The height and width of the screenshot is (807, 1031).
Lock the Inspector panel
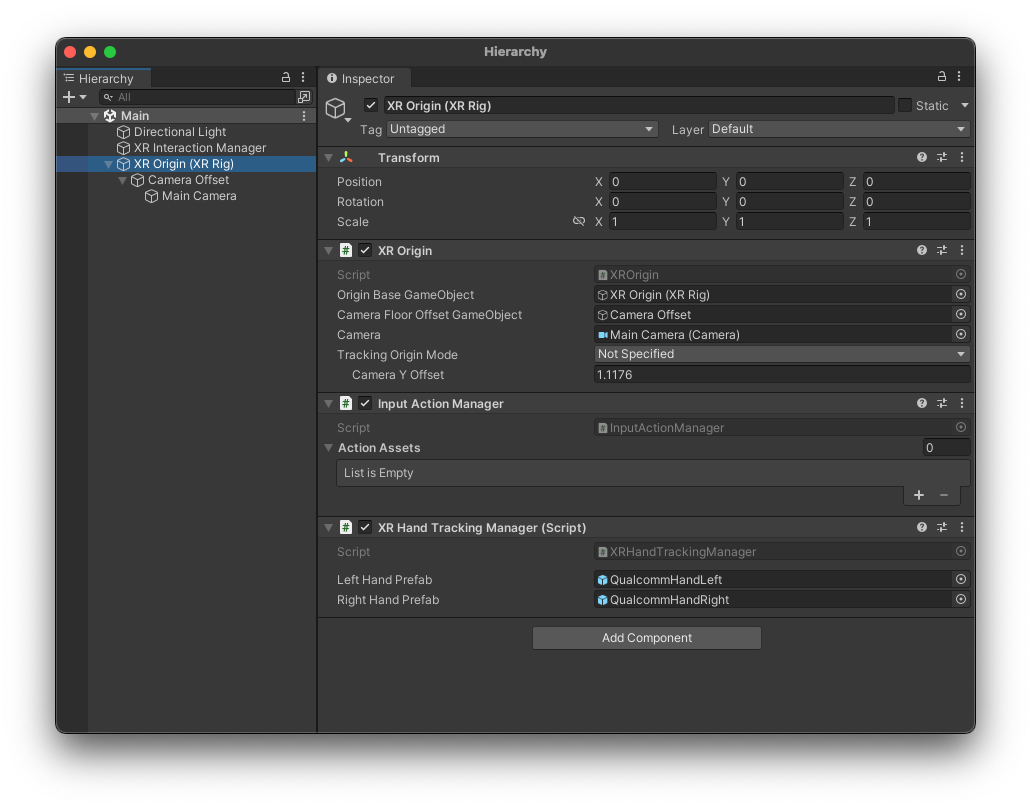pyautogui.click(x=942, y=76)
